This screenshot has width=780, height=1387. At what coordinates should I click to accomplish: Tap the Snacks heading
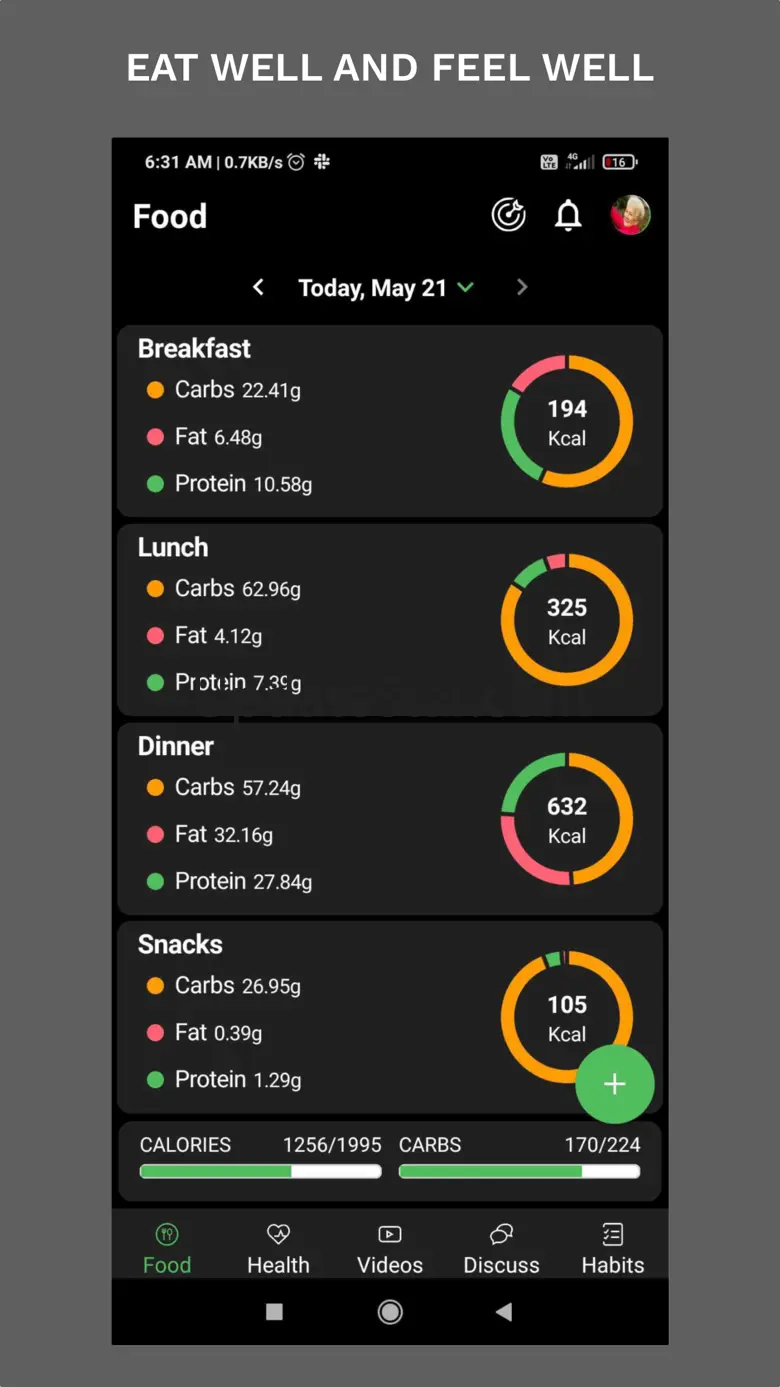[x=180, y=944]
